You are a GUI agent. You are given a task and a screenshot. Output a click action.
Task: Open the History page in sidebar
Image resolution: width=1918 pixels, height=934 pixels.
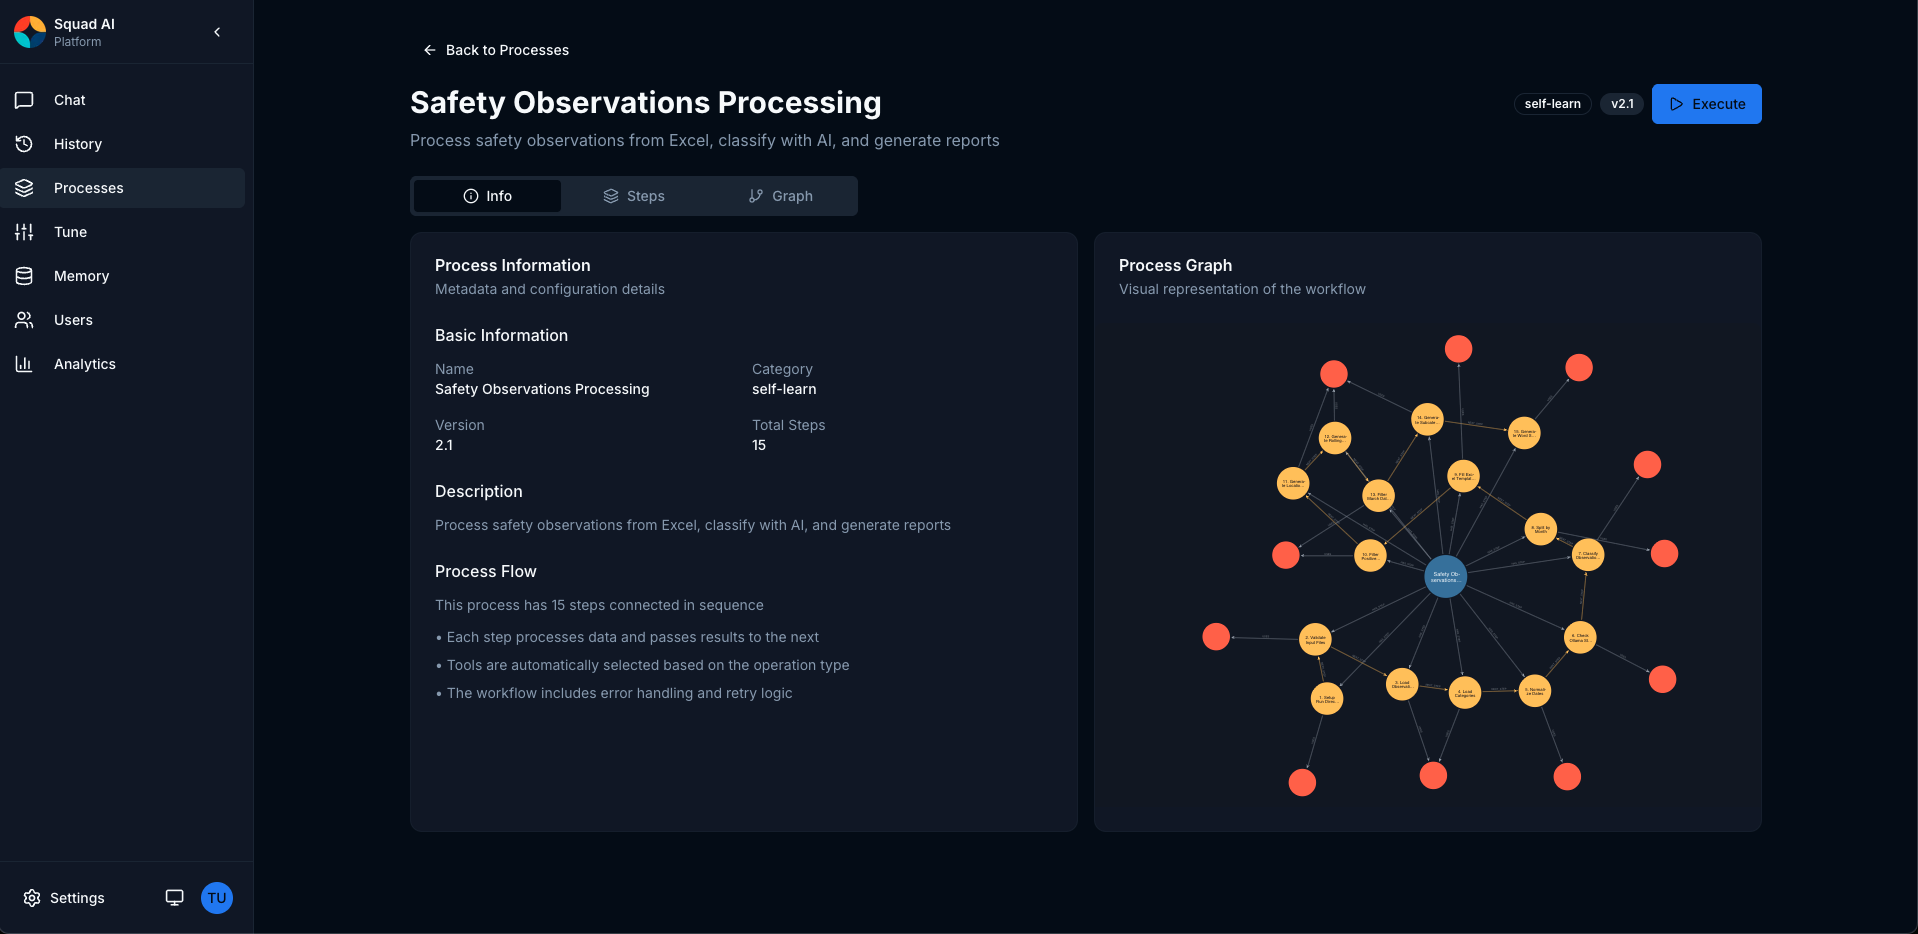click(78, 144)
